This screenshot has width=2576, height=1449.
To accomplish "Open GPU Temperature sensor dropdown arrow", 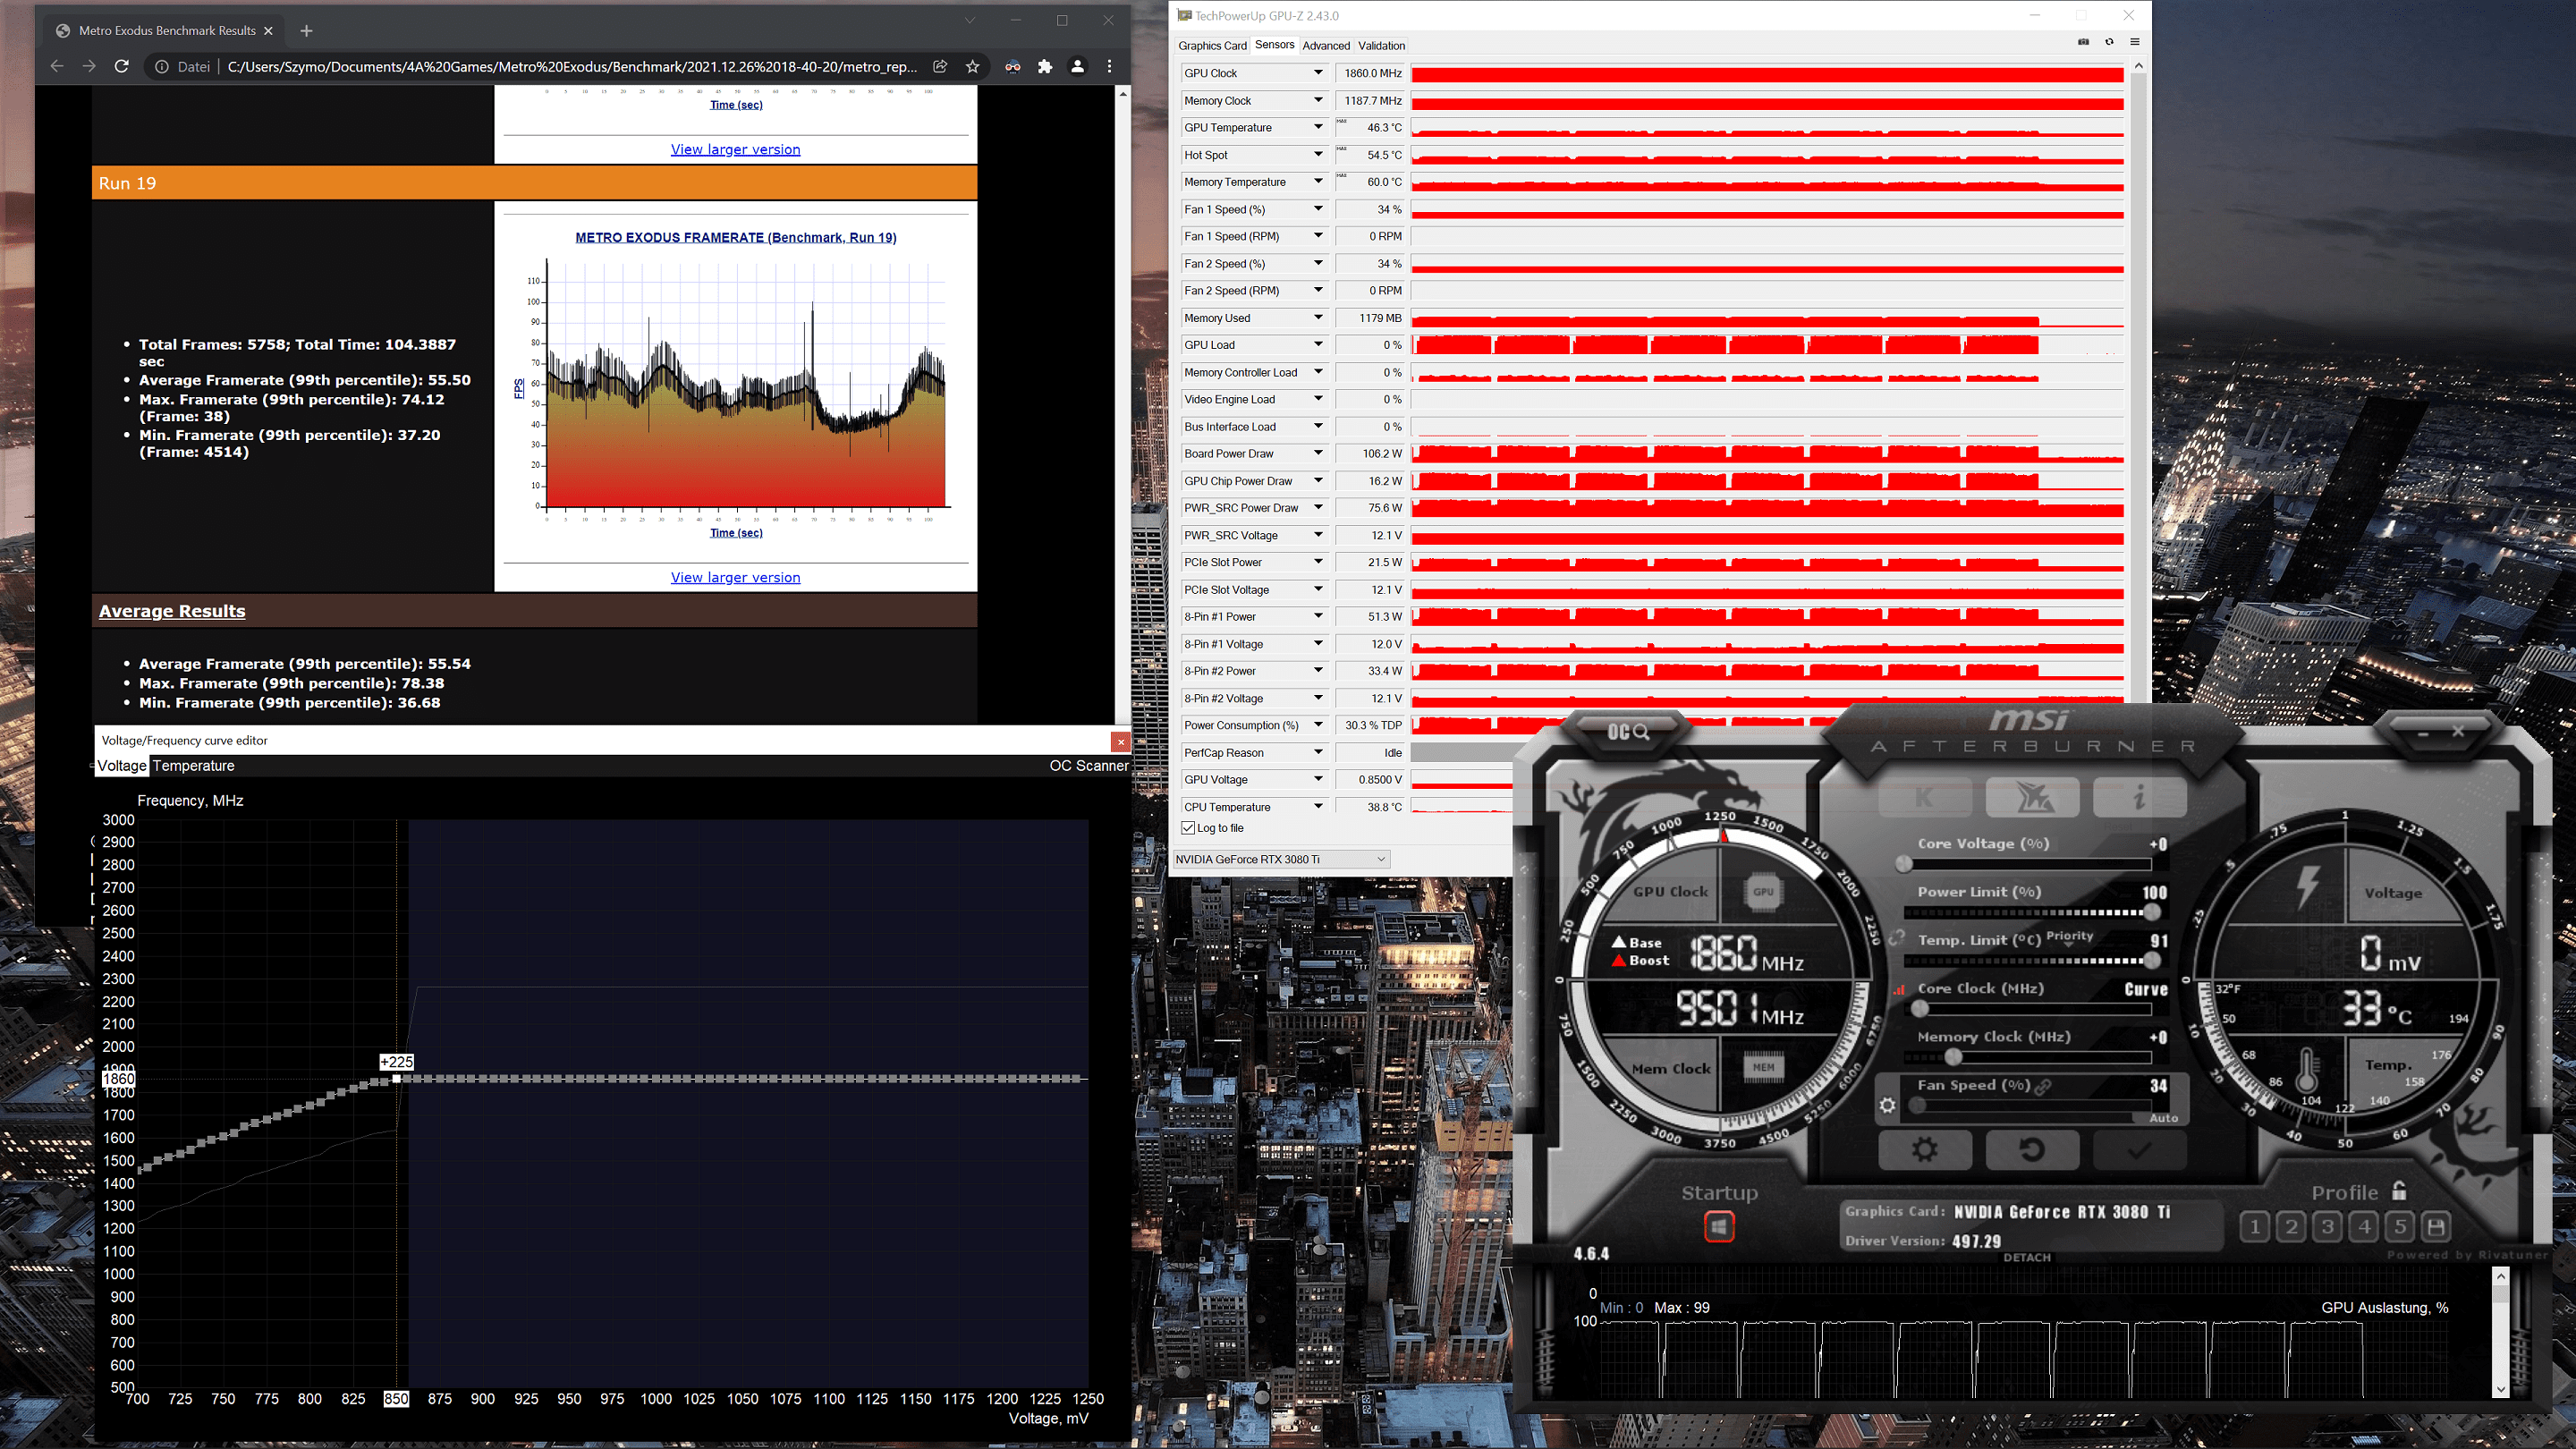I will (x=1318, y=127).
